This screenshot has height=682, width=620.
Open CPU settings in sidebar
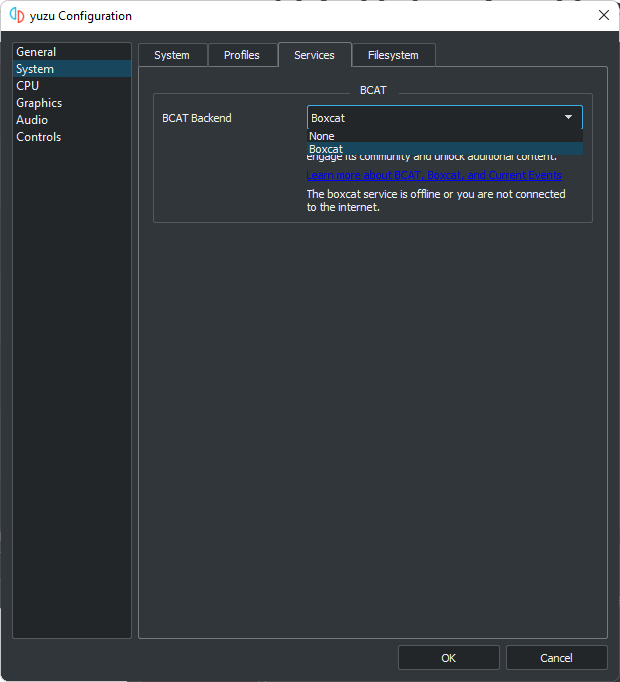[72, 86]
